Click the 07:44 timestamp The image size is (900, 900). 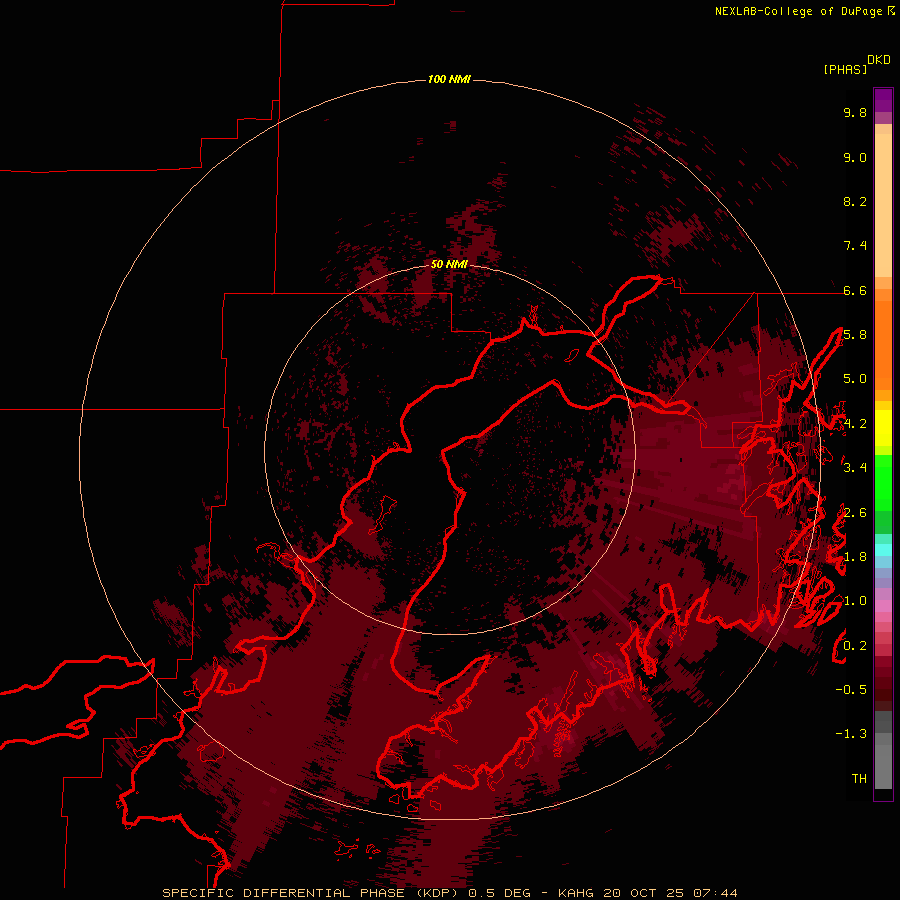(x=715, y=893)
